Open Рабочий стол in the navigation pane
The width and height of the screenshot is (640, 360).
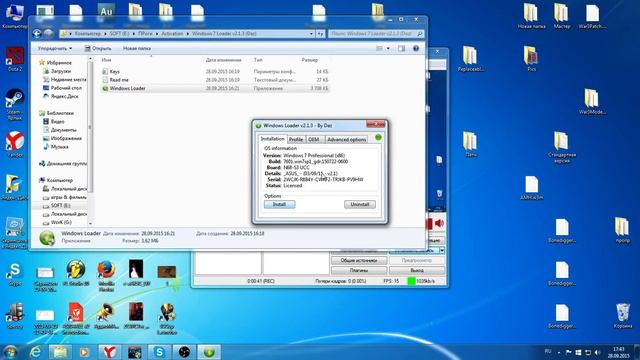point(62,88)
